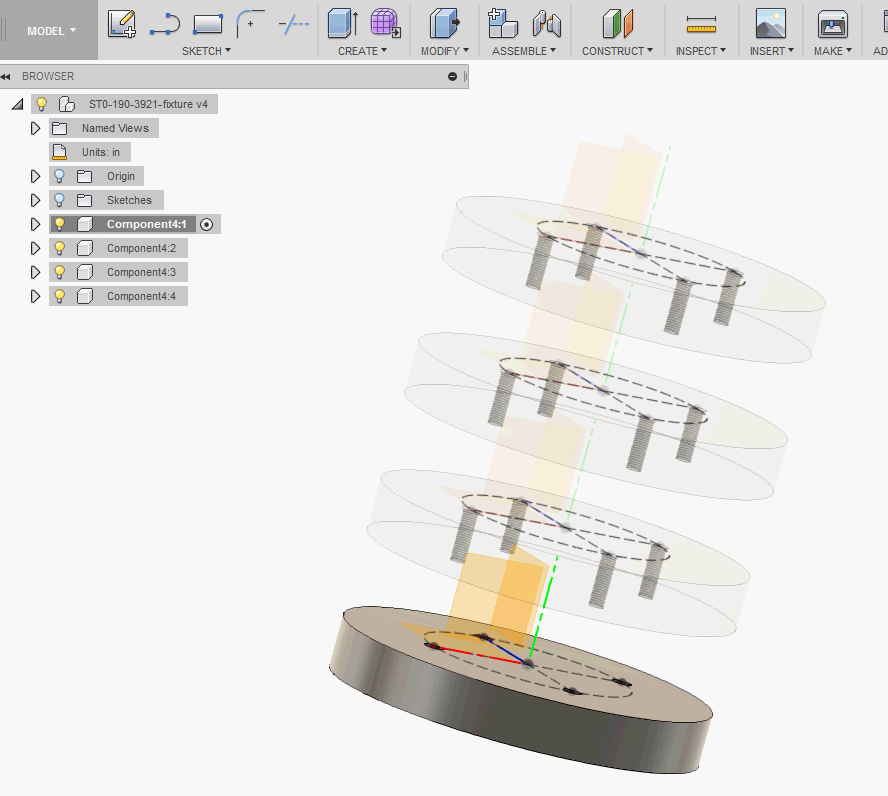Expand the Component4:3 node
888x796 pixels.
tap(35, 272)
